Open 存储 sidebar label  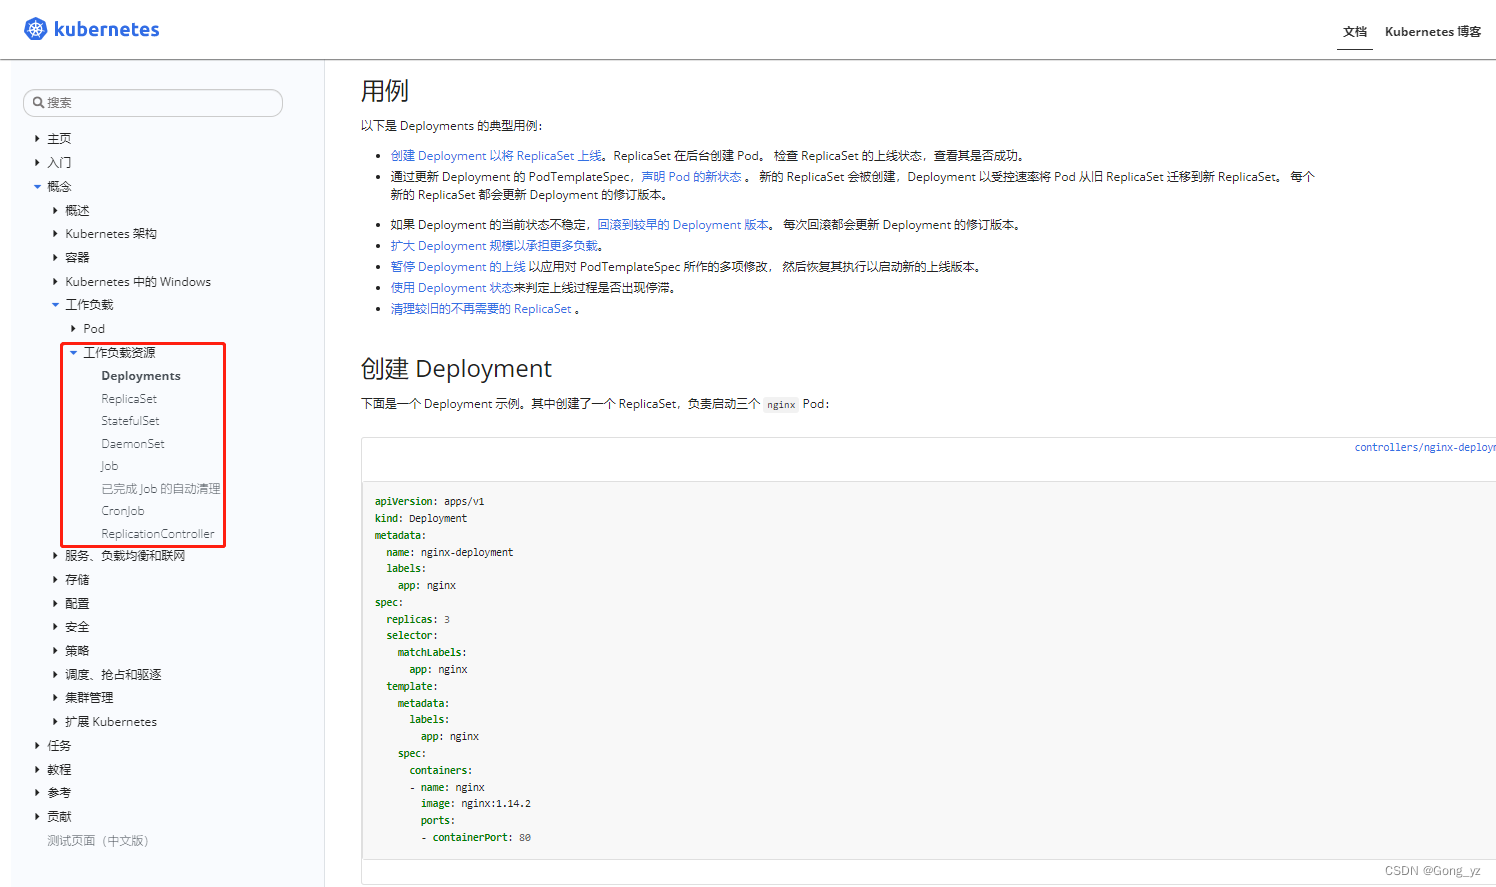[x=77, y=580]
